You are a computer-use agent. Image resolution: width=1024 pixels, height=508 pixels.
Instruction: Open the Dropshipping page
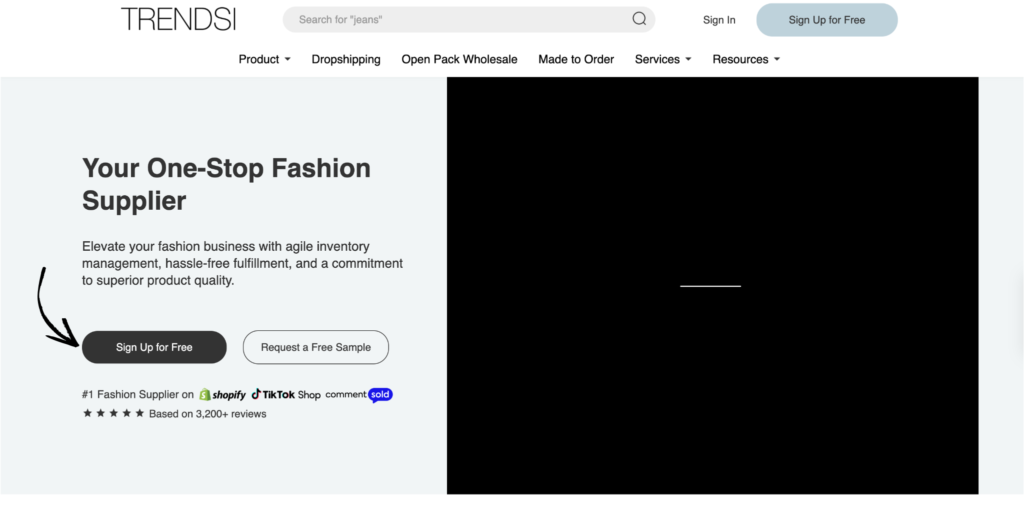pyautogui.click(x=346, y=59)
